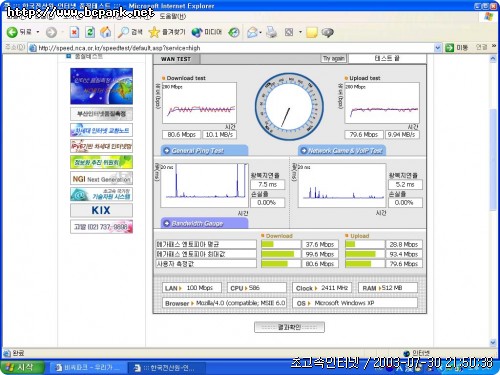Image resolution: width=500 pixels, height=375 pixels.
Task: Click the yellow note toolbar icon
Action: [x=312, y=32]
